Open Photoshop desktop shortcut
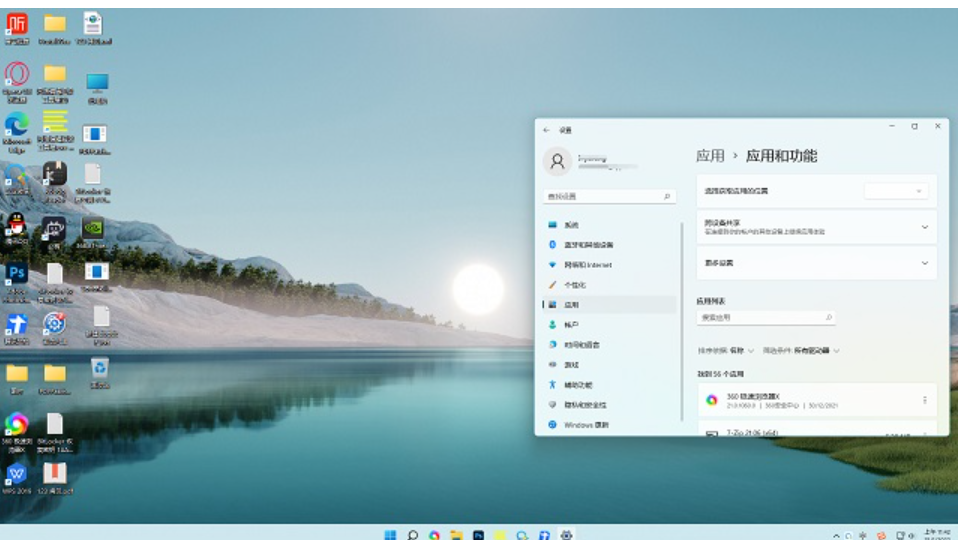The height and width of the screenshot is (540, 962). click(17, 273)
